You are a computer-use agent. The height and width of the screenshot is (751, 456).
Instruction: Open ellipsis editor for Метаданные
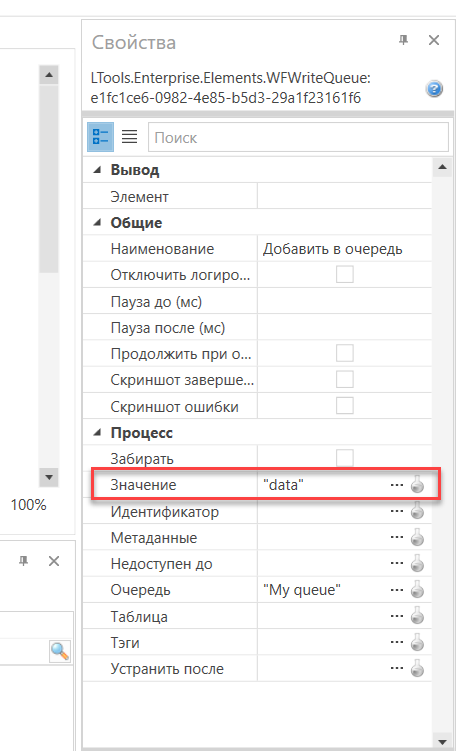397,537
